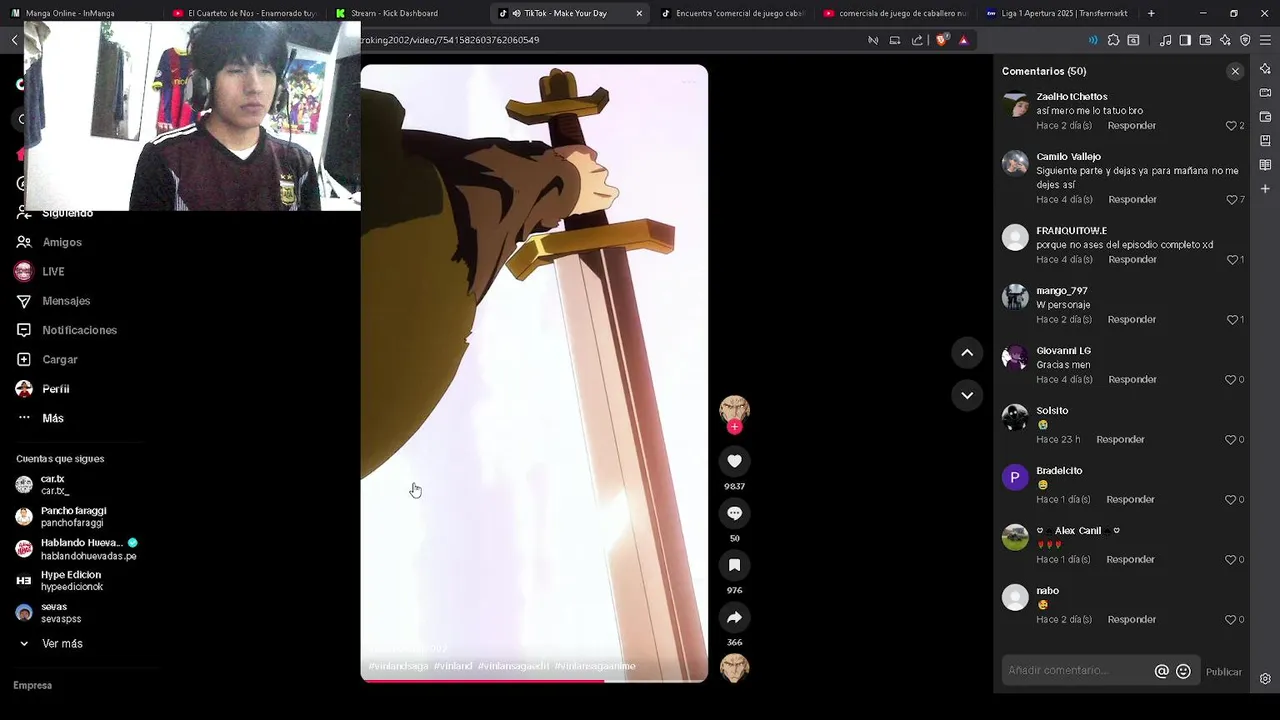Expand Ver más followed accounts

pyautogui.click(x=62, y=644)
